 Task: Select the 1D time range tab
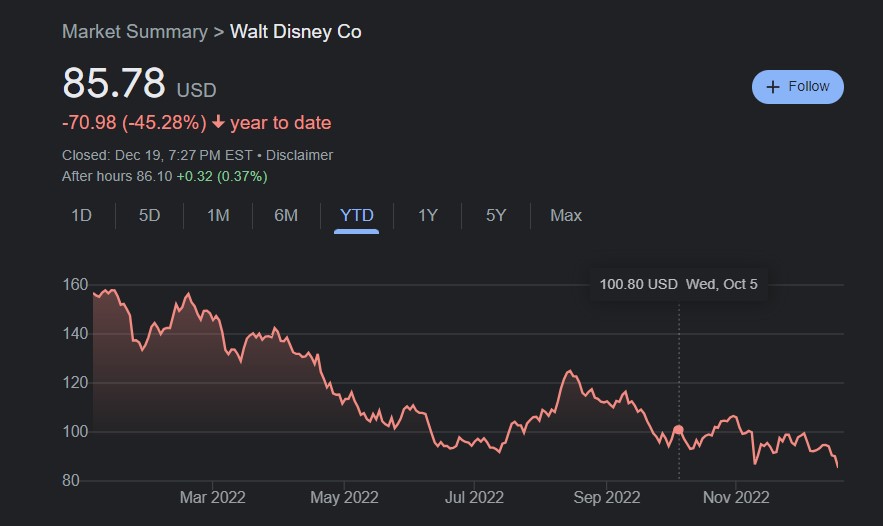click(82, 215)
